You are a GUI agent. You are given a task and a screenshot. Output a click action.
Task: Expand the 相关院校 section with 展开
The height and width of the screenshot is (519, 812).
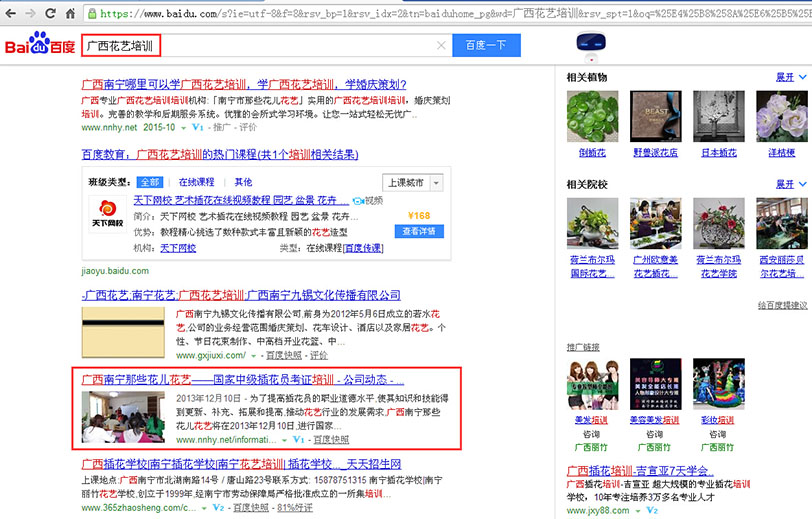(790, 184)
